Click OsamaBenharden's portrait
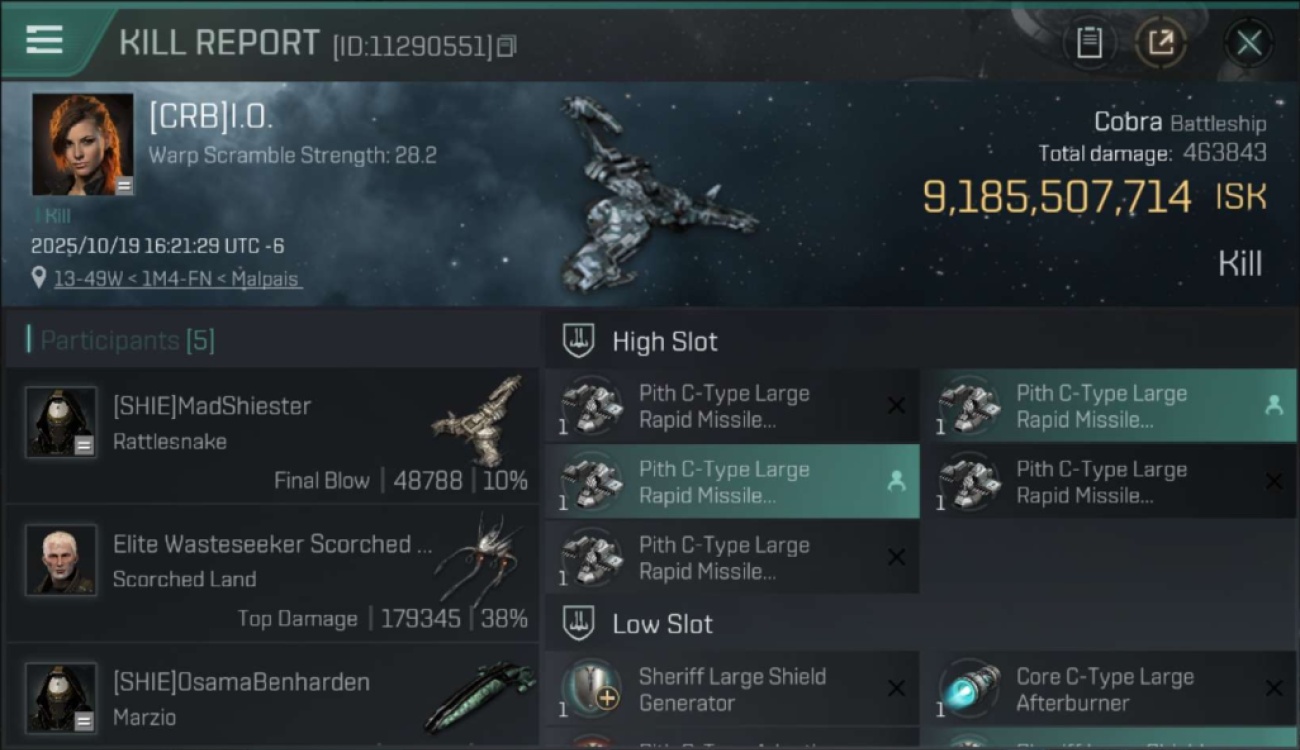This screenshot has height=750, width=1300. 61,698
